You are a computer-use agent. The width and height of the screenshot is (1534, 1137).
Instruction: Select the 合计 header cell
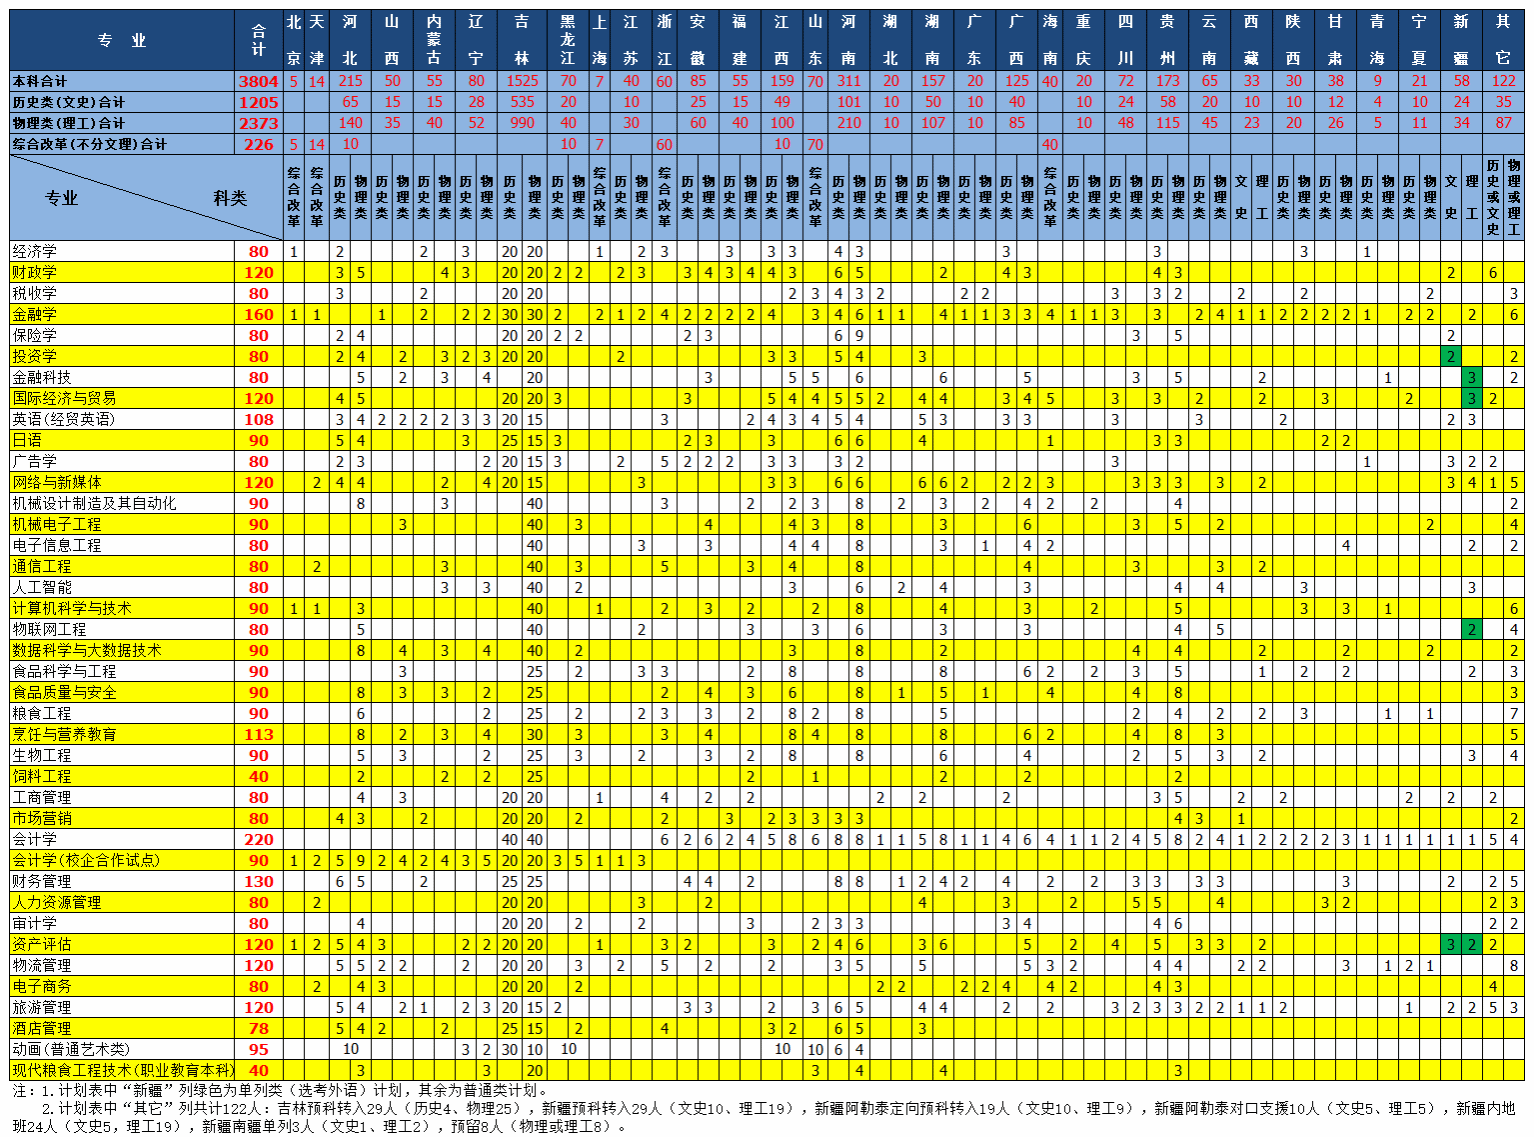[x=258, y=39]
